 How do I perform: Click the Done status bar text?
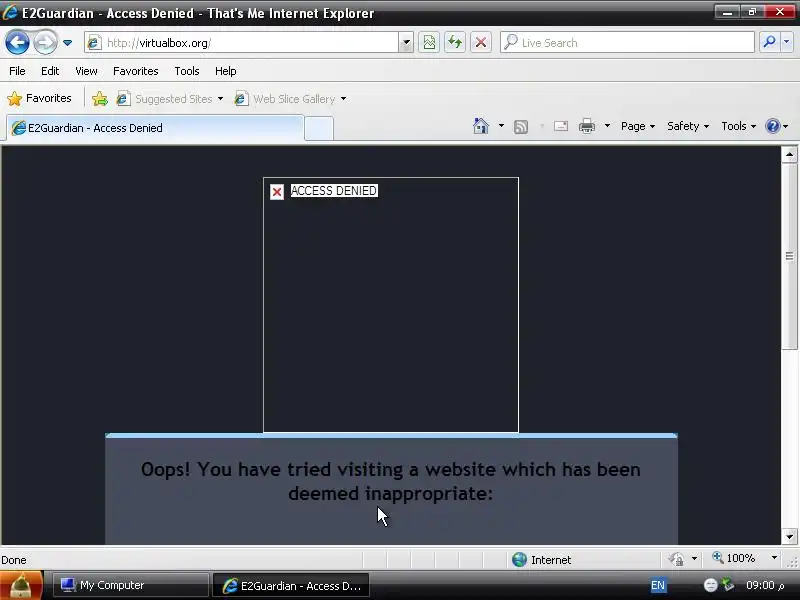point(14,560)
